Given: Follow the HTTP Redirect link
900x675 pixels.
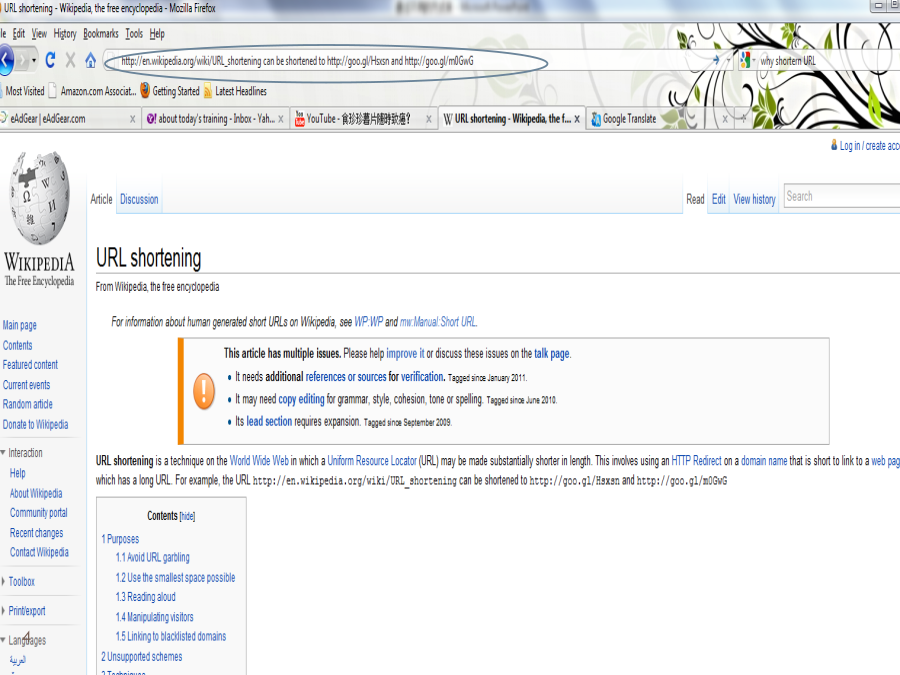Looking at the screenshot, I should [696, 461].
